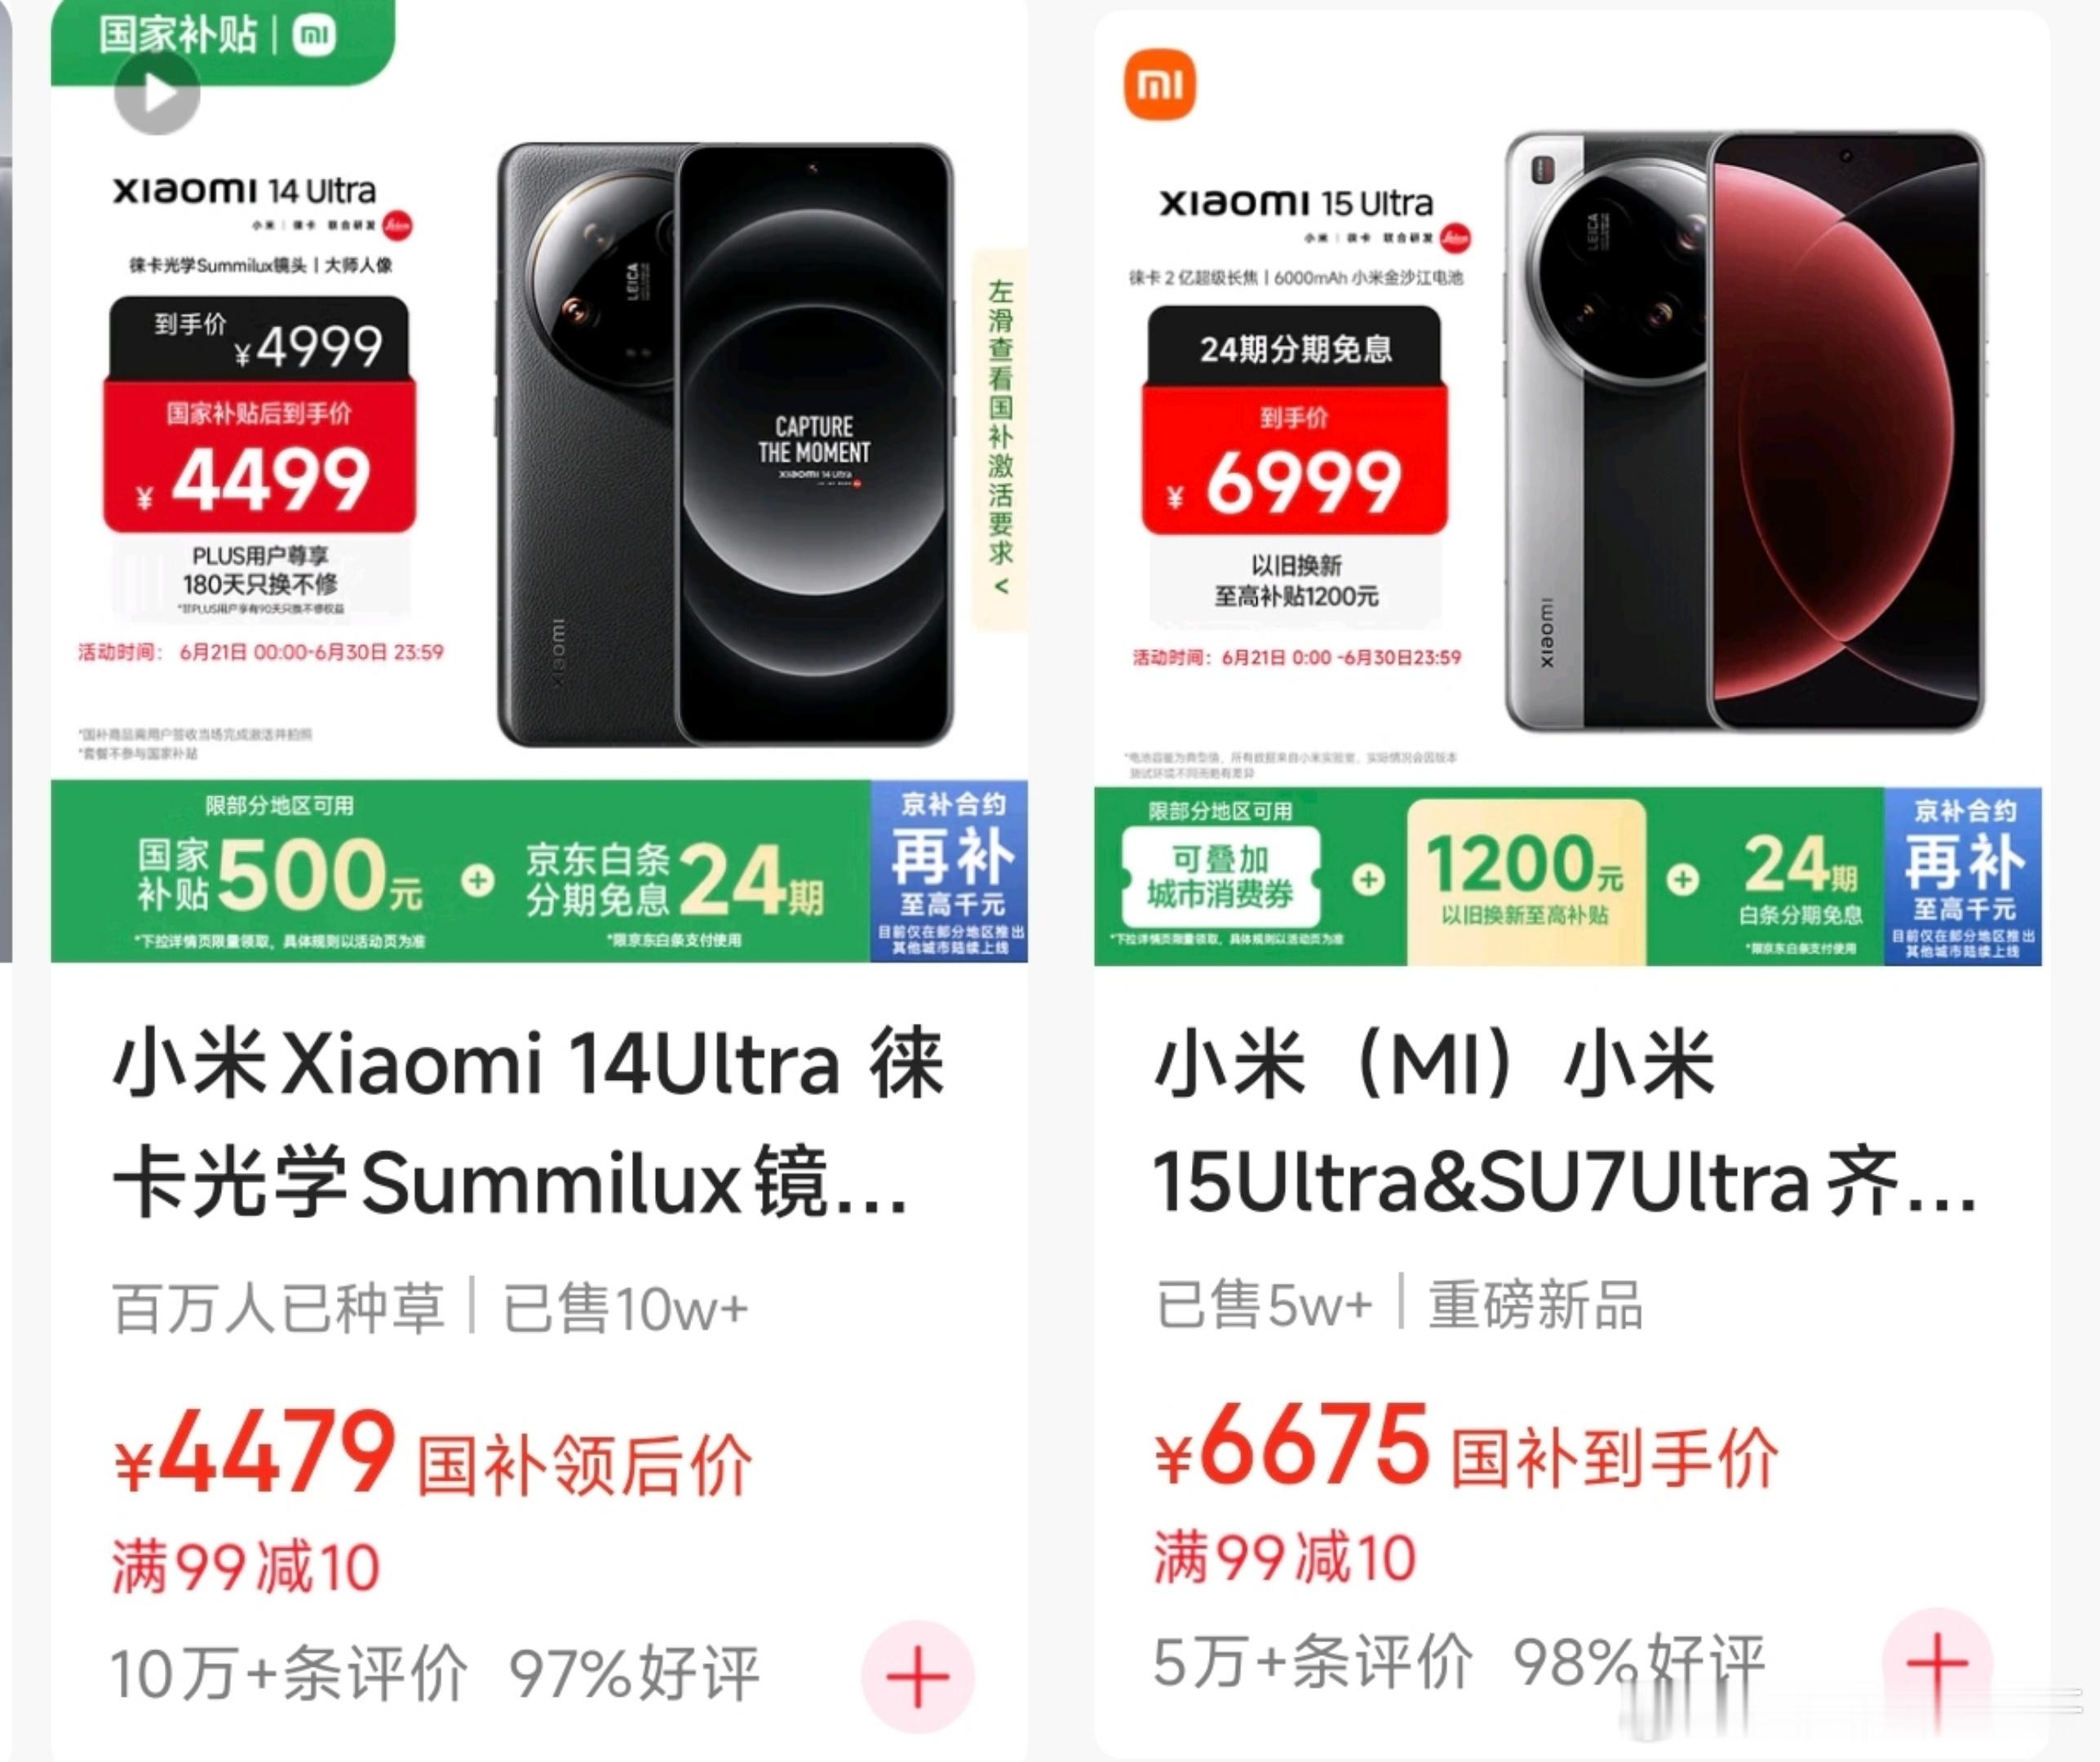View the 5万+条评价 reviews
The height and width of the screenshot is (1762, 2100).
(x=1313, y=1663)
